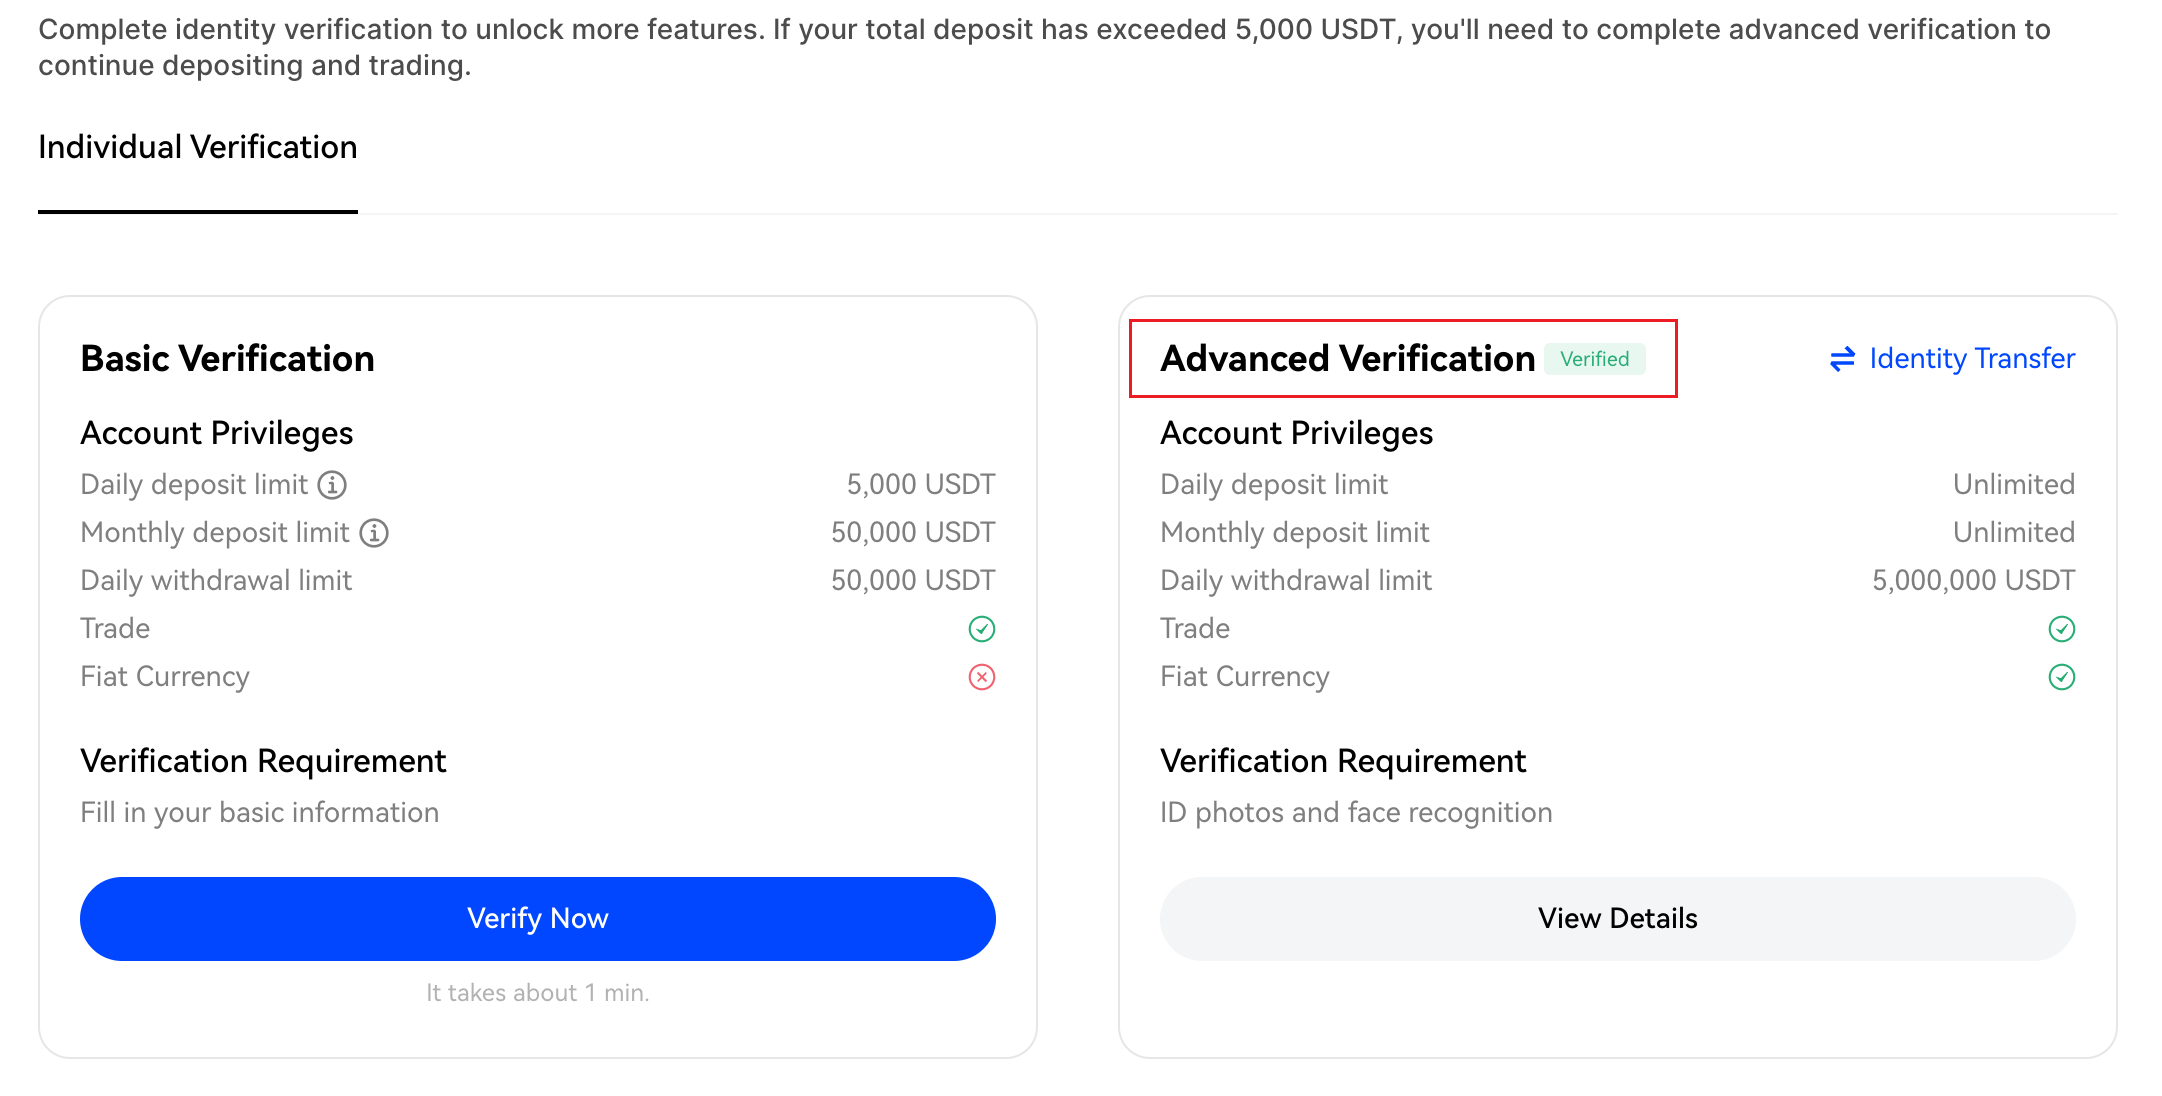Click Basic Verification Trade green checkmark icon
Screen dimensions: 2162x1096
[x=982, y=629]
